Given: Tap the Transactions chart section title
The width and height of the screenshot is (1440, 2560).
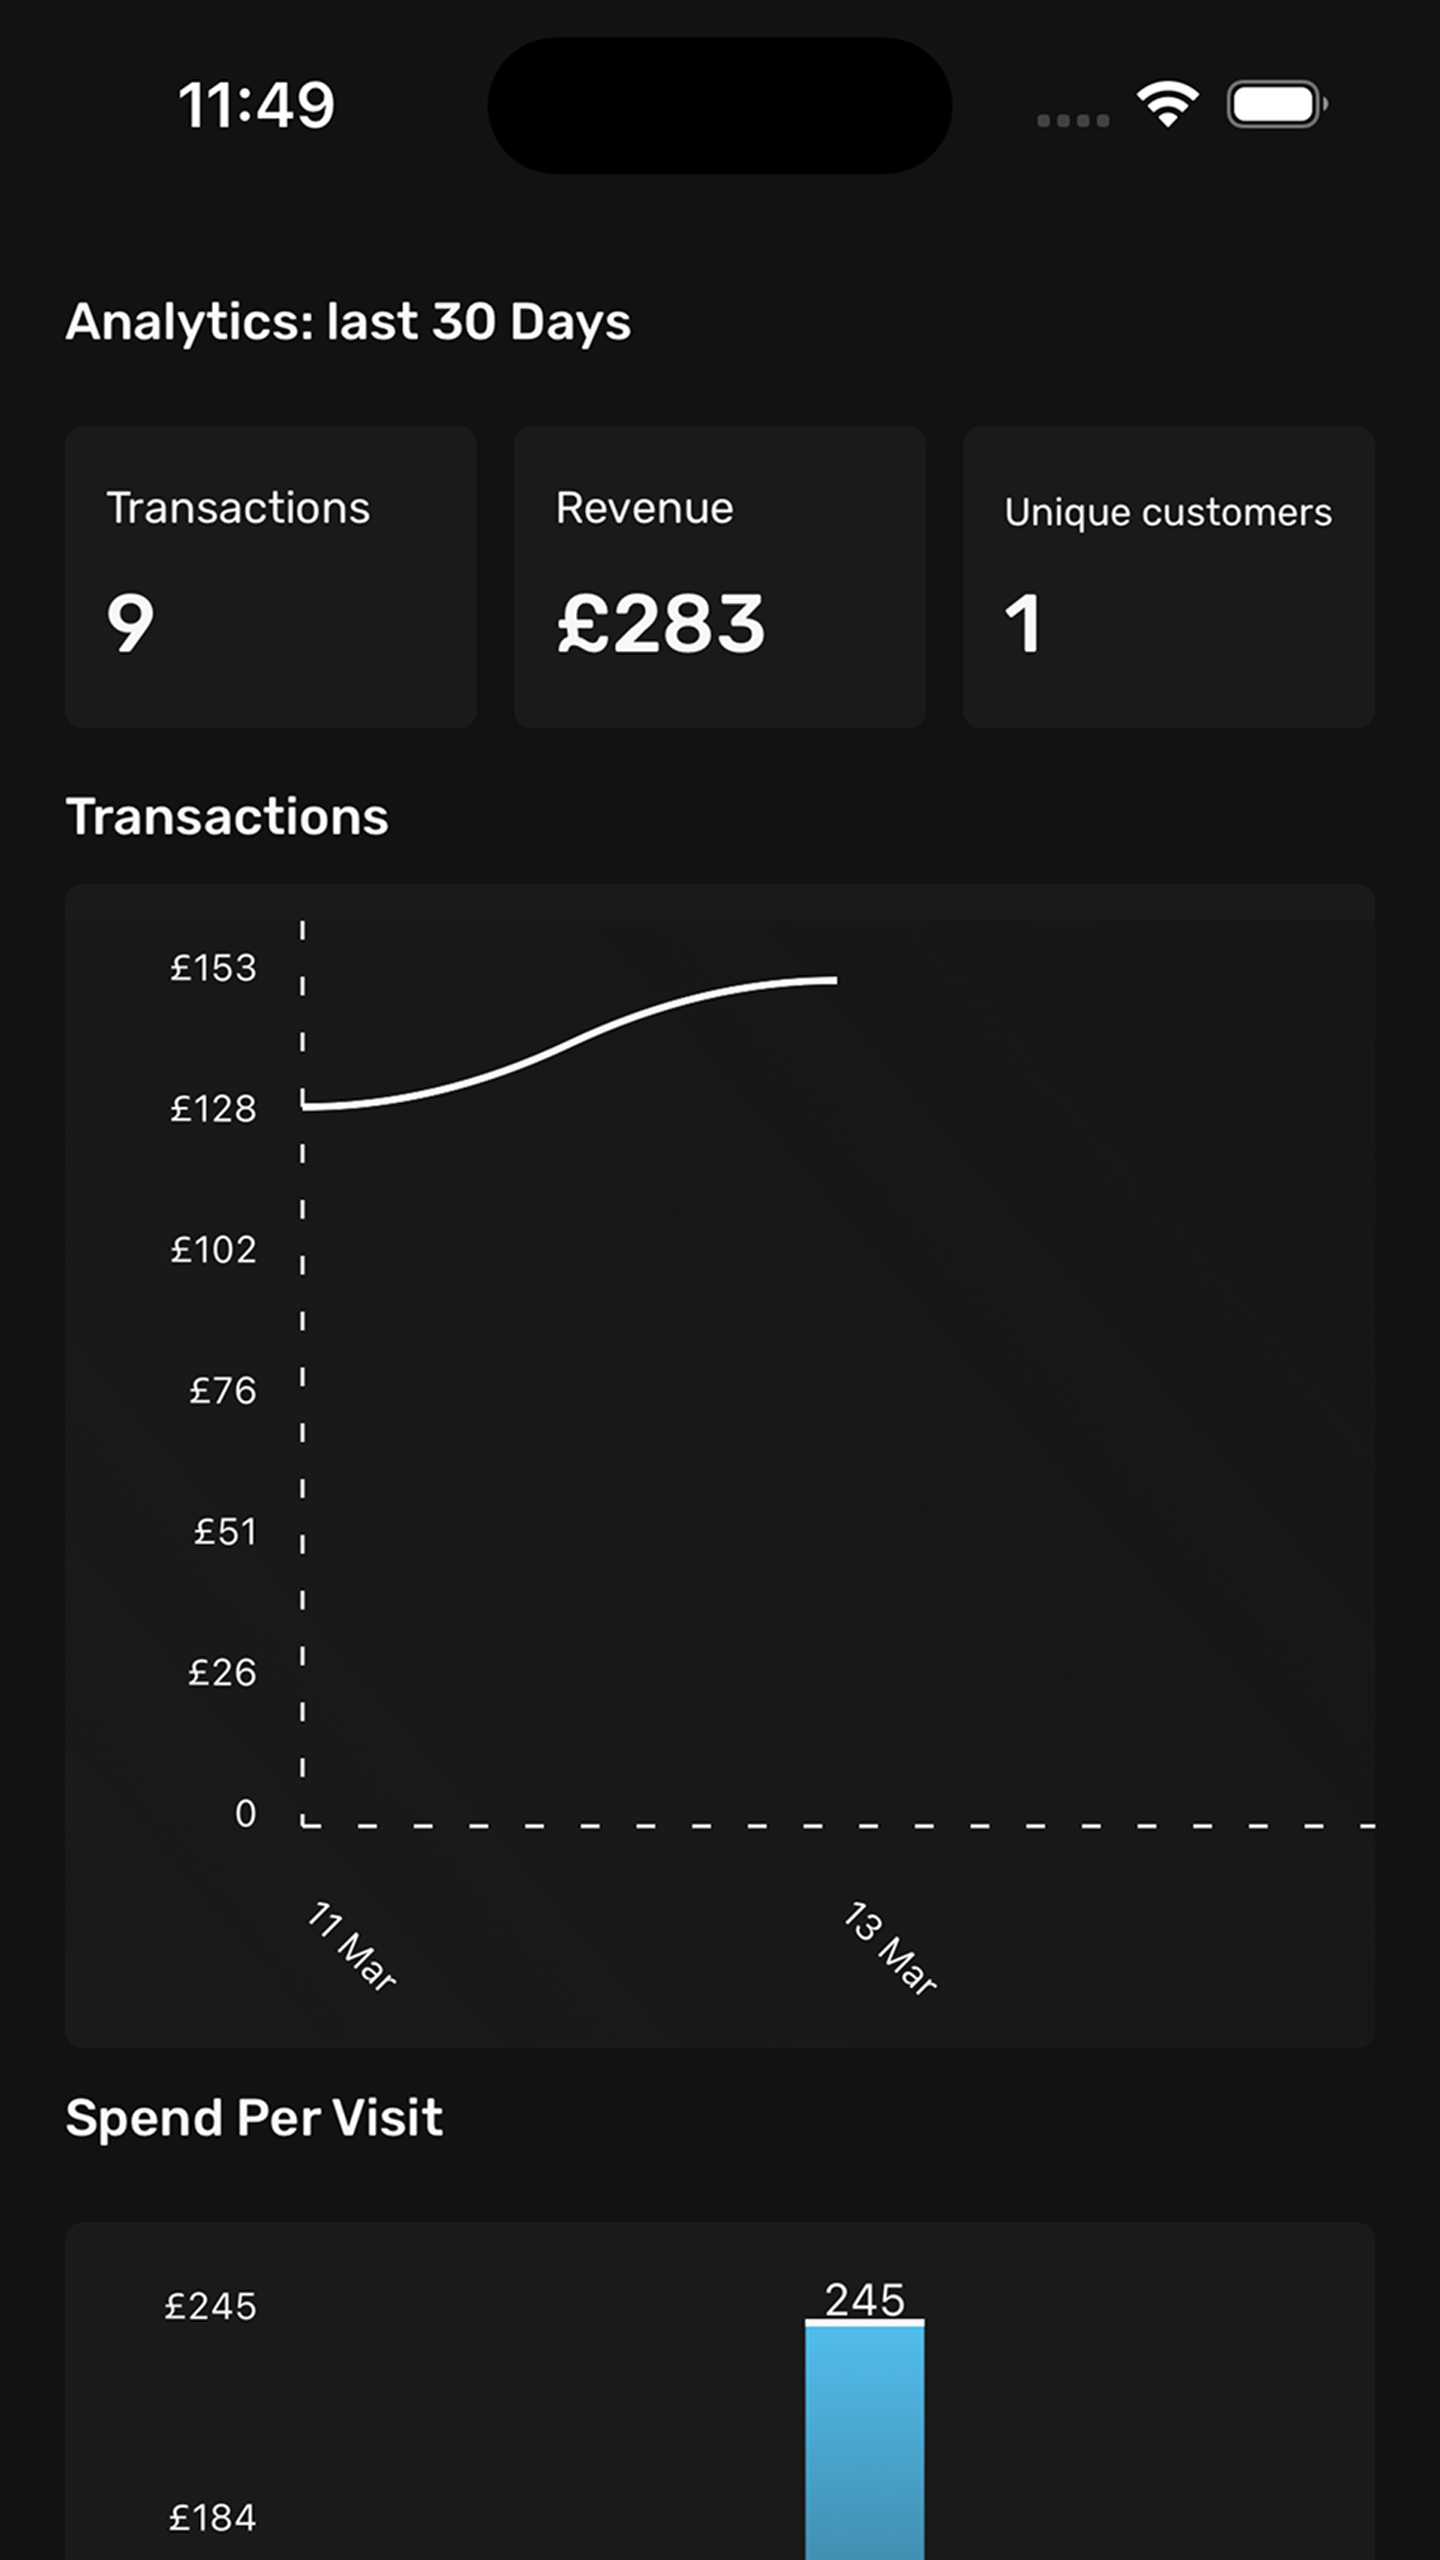Looking at the screenshot, I should (x=227, y=817).
